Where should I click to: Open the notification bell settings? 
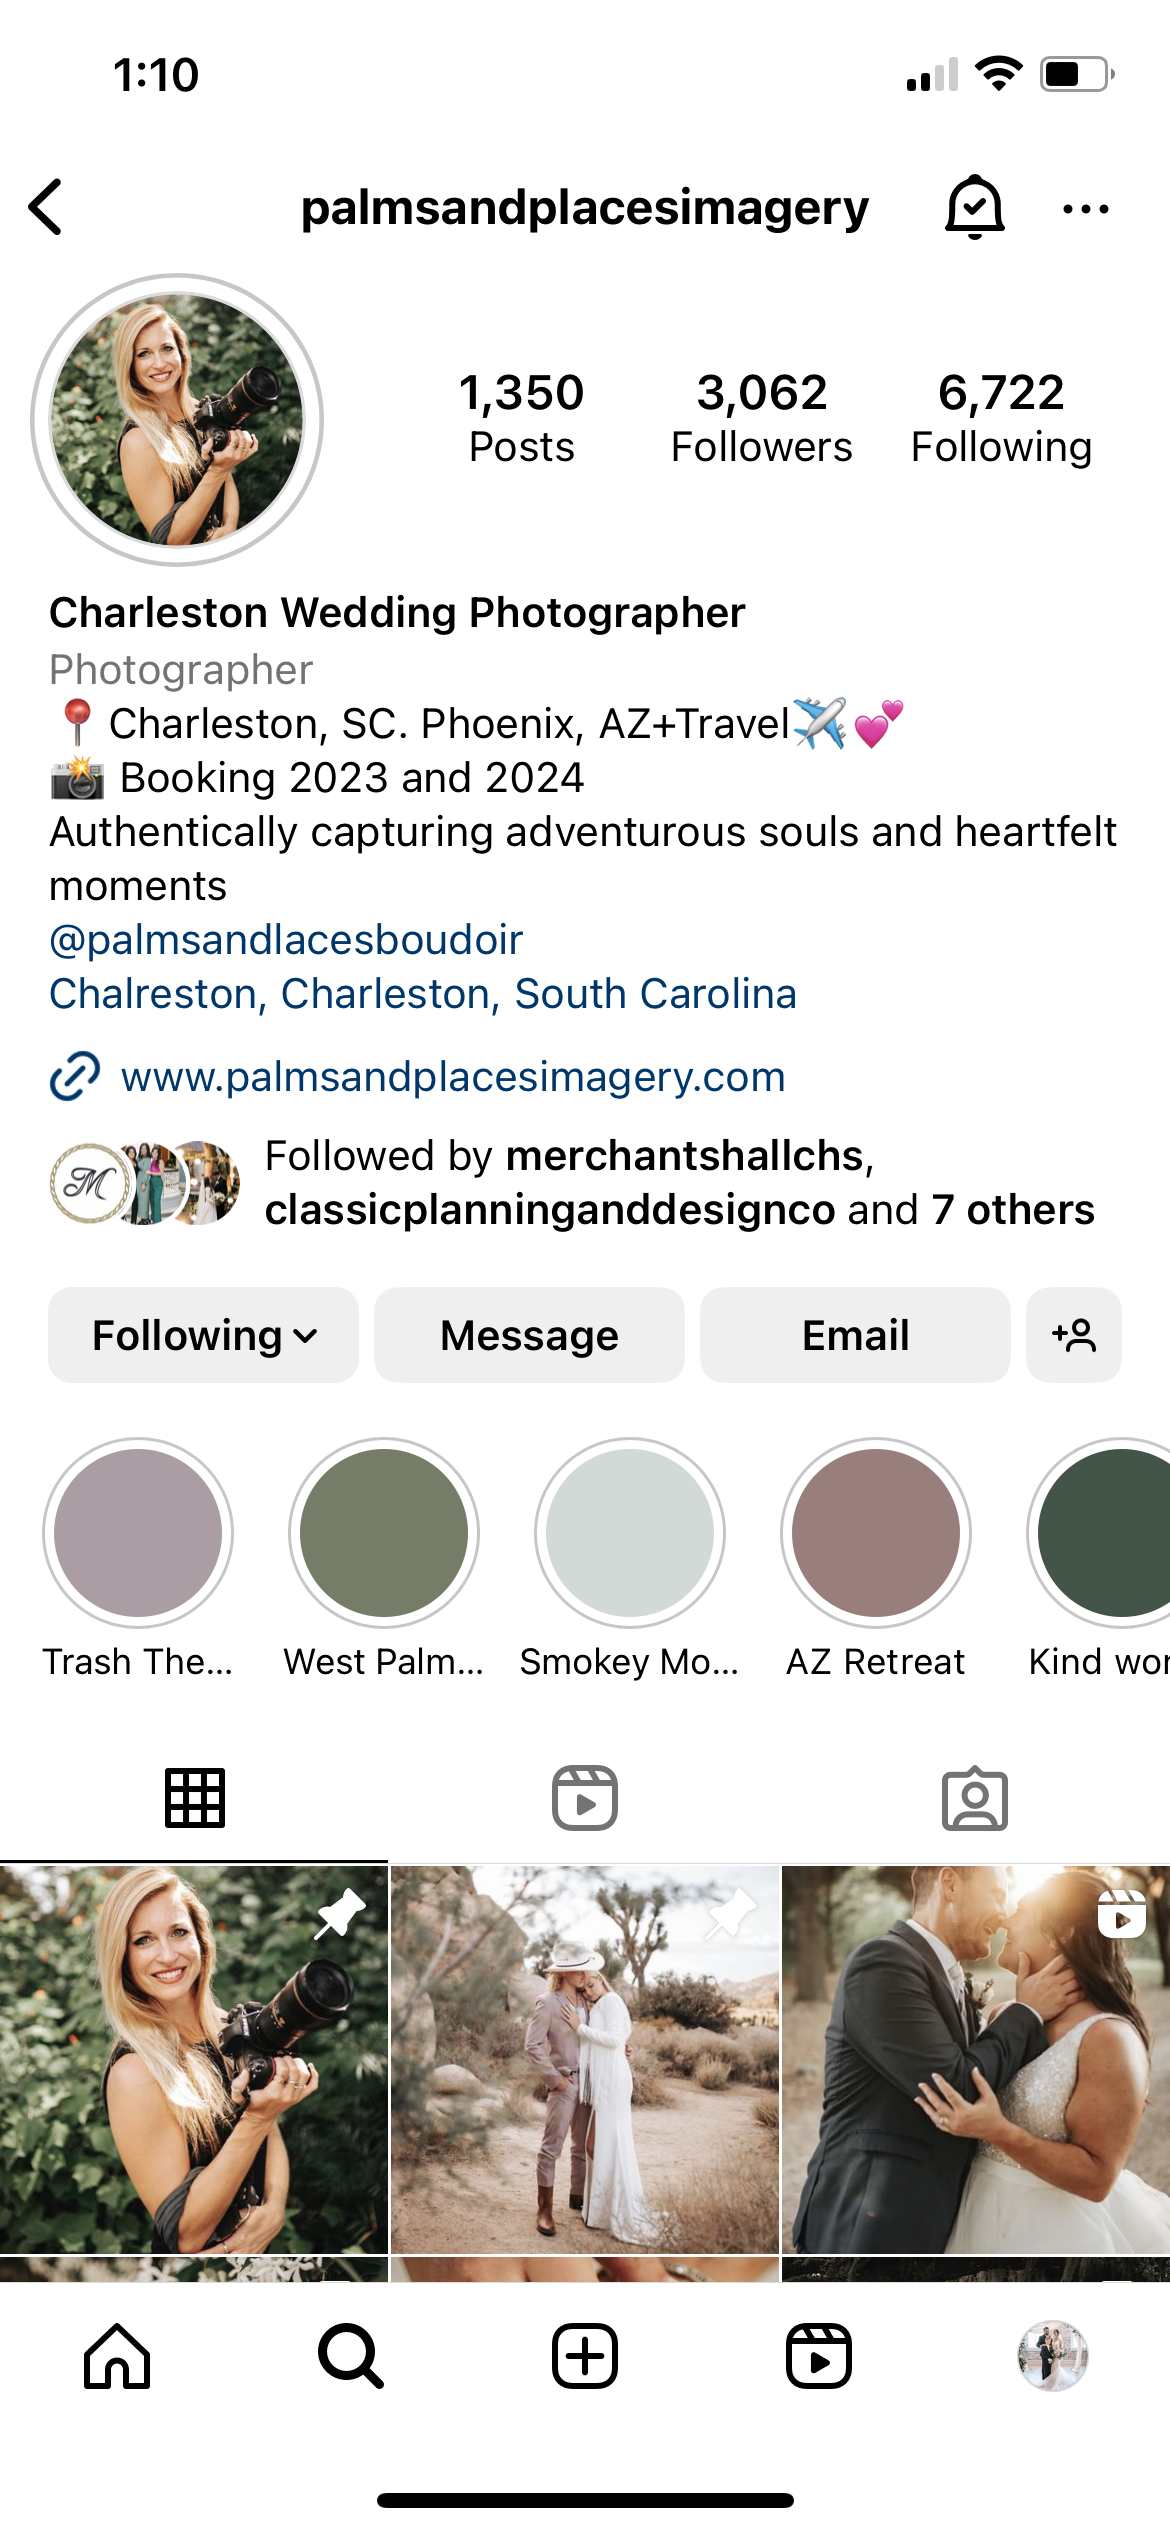[974, 207]
